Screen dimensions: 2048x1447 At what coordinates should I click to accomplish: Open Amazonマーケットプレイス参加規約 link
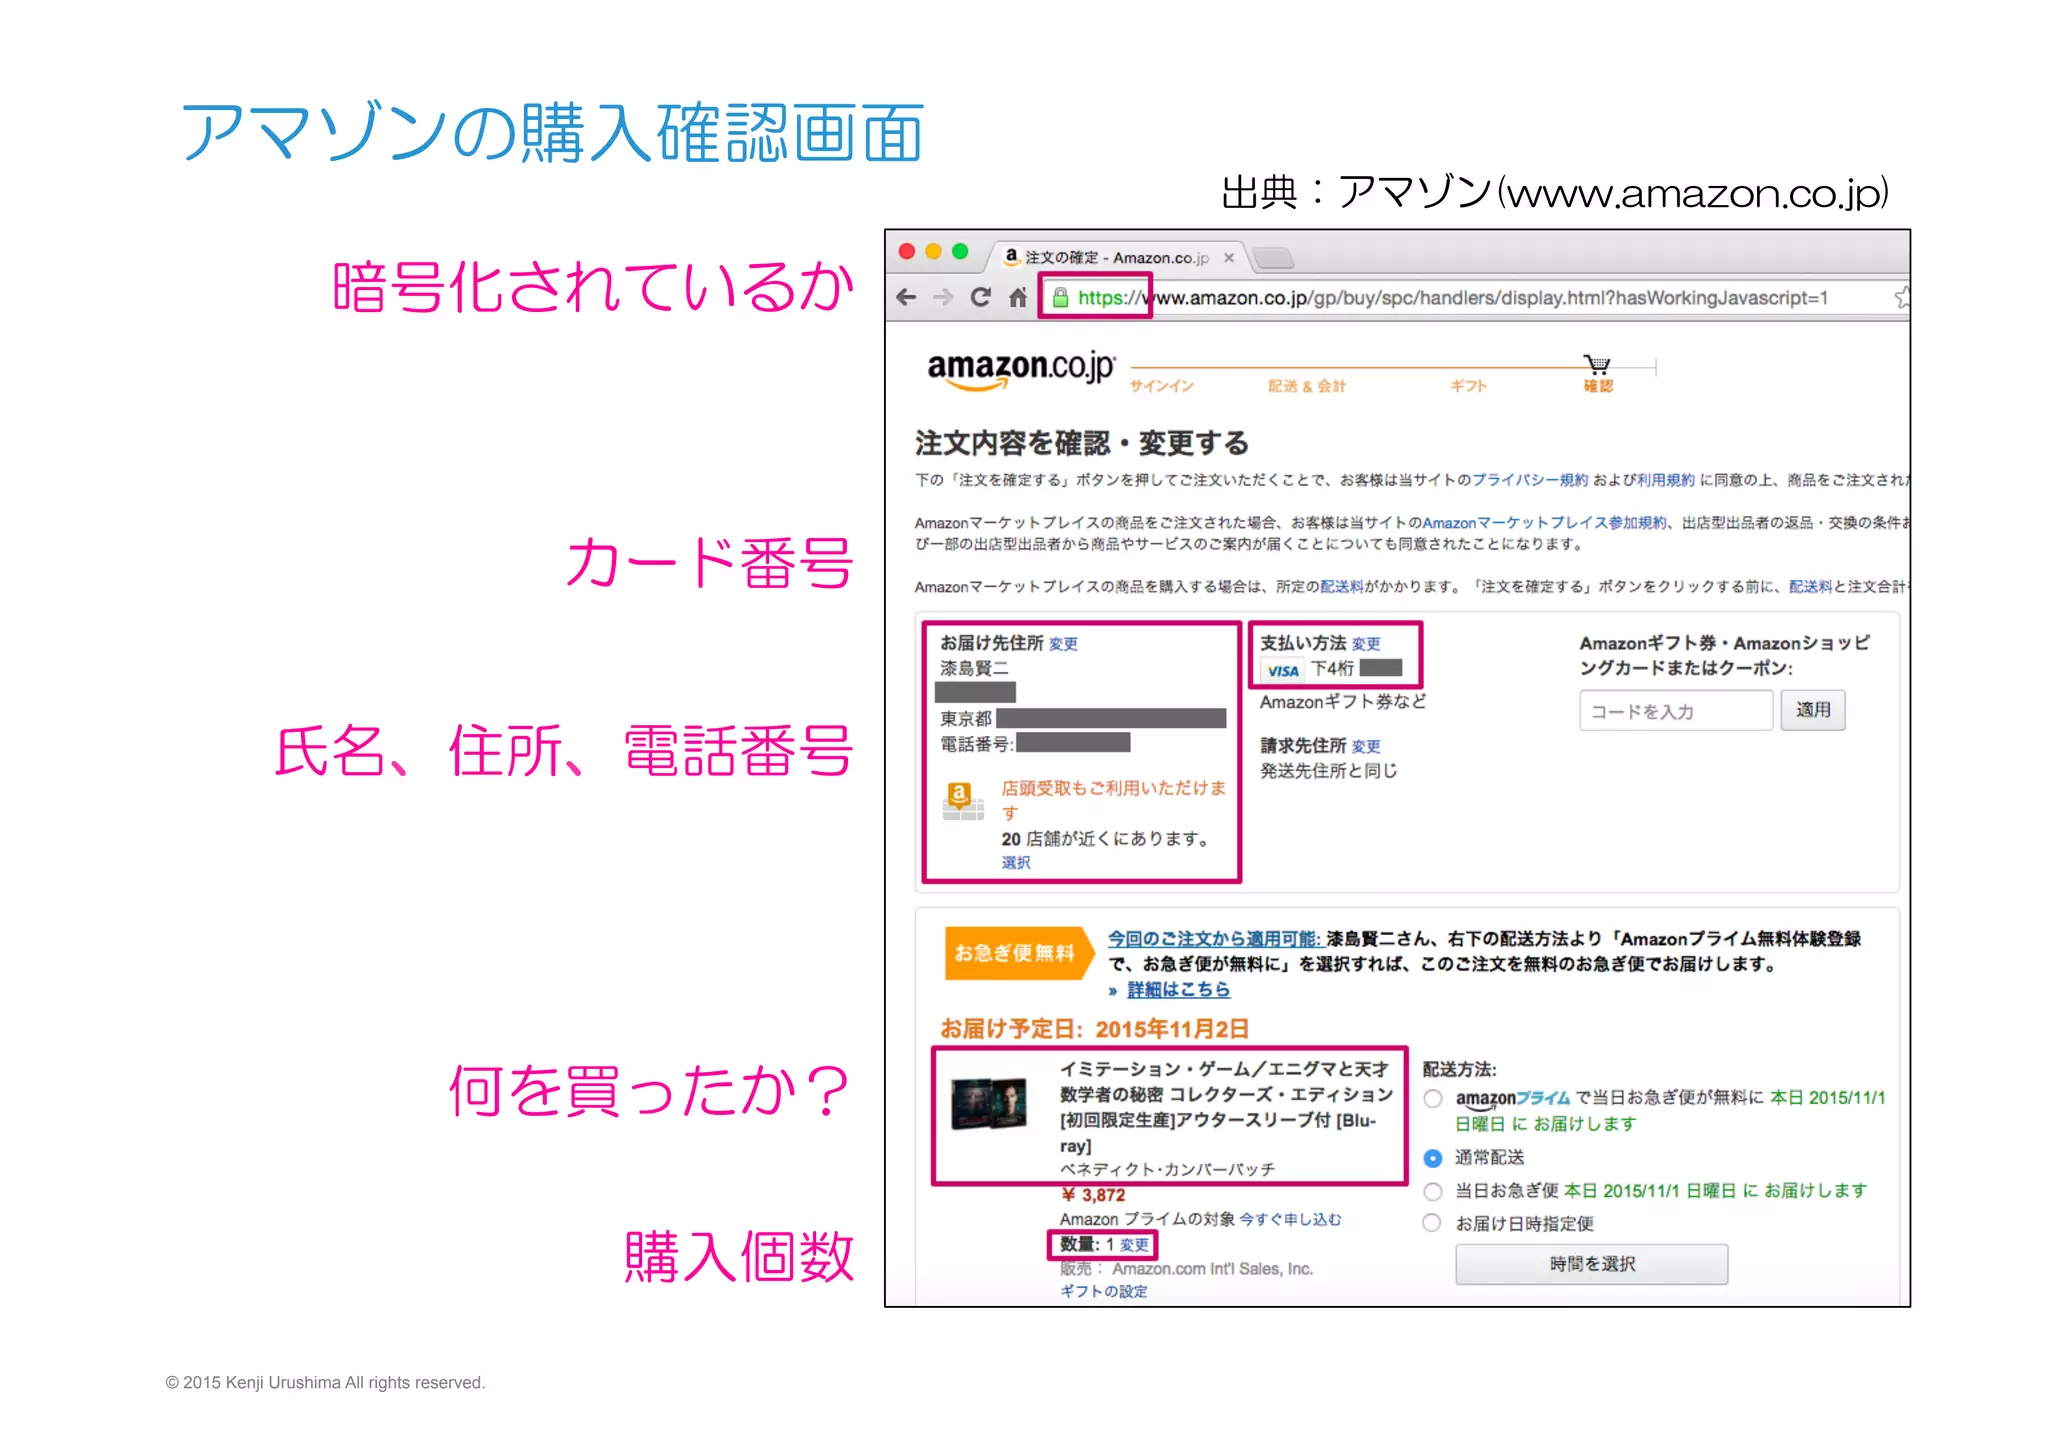point(1545,523)
